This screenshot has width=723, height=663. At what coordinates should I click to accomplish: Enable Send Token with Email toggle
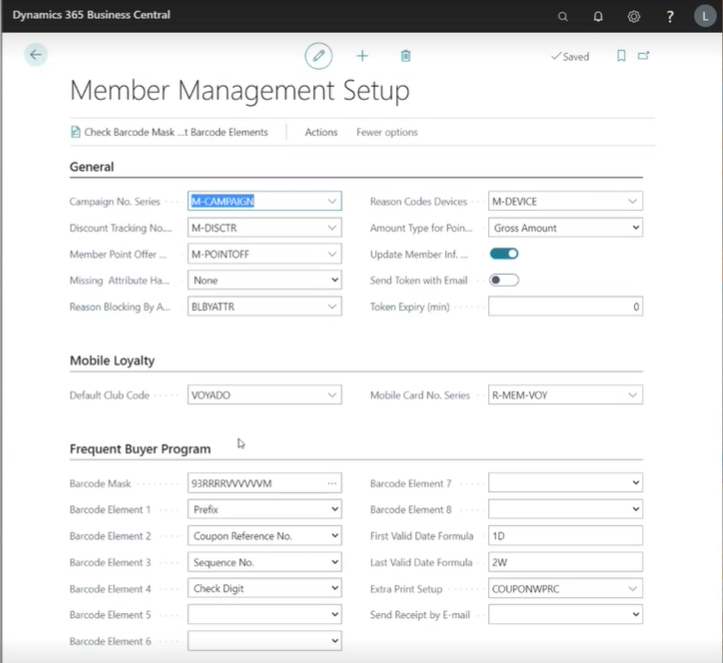[504, 280]
